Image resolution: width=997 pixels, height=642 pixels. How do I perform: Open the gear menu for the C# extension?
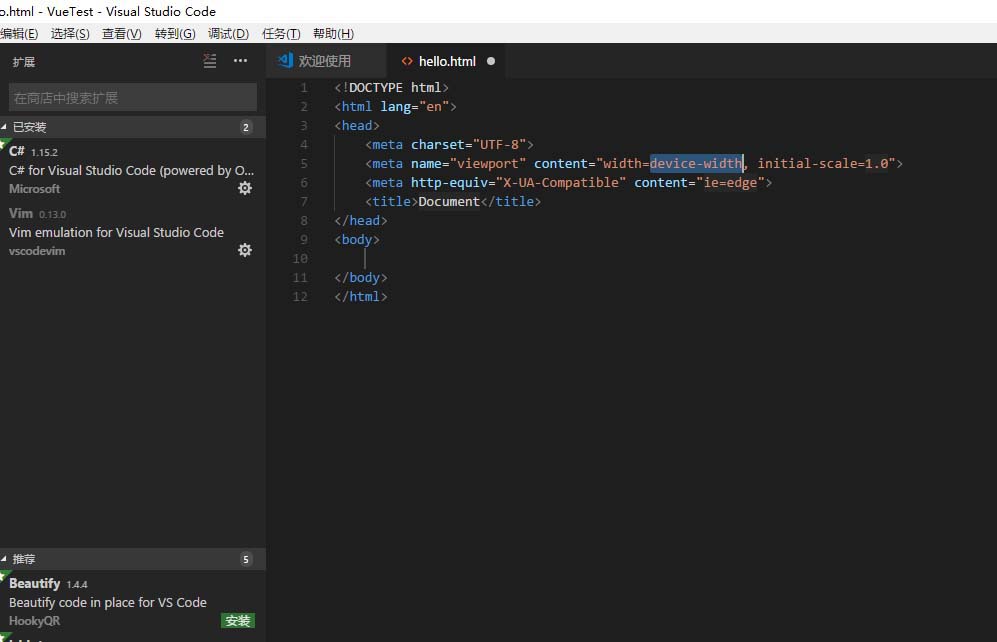pos(245,188)
